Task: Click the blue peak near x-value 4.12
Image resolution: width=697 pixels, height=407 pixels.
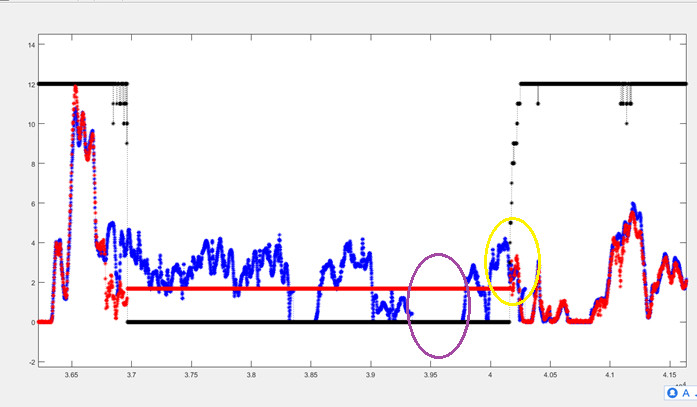Action: 633,210
